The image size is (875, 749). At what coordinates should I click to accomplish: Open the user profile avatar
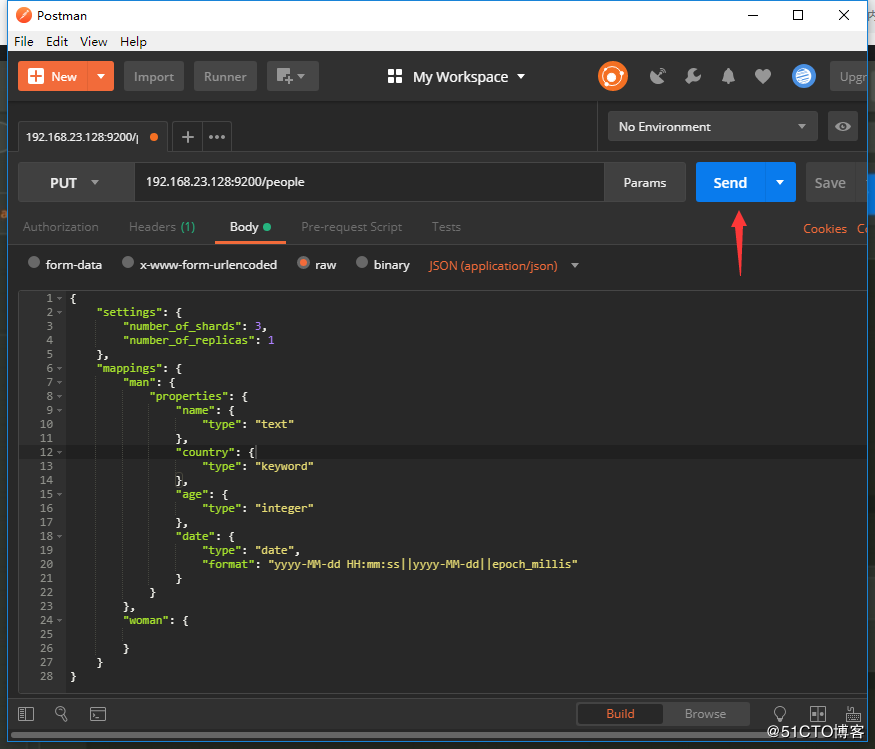(x=804, y=76)
